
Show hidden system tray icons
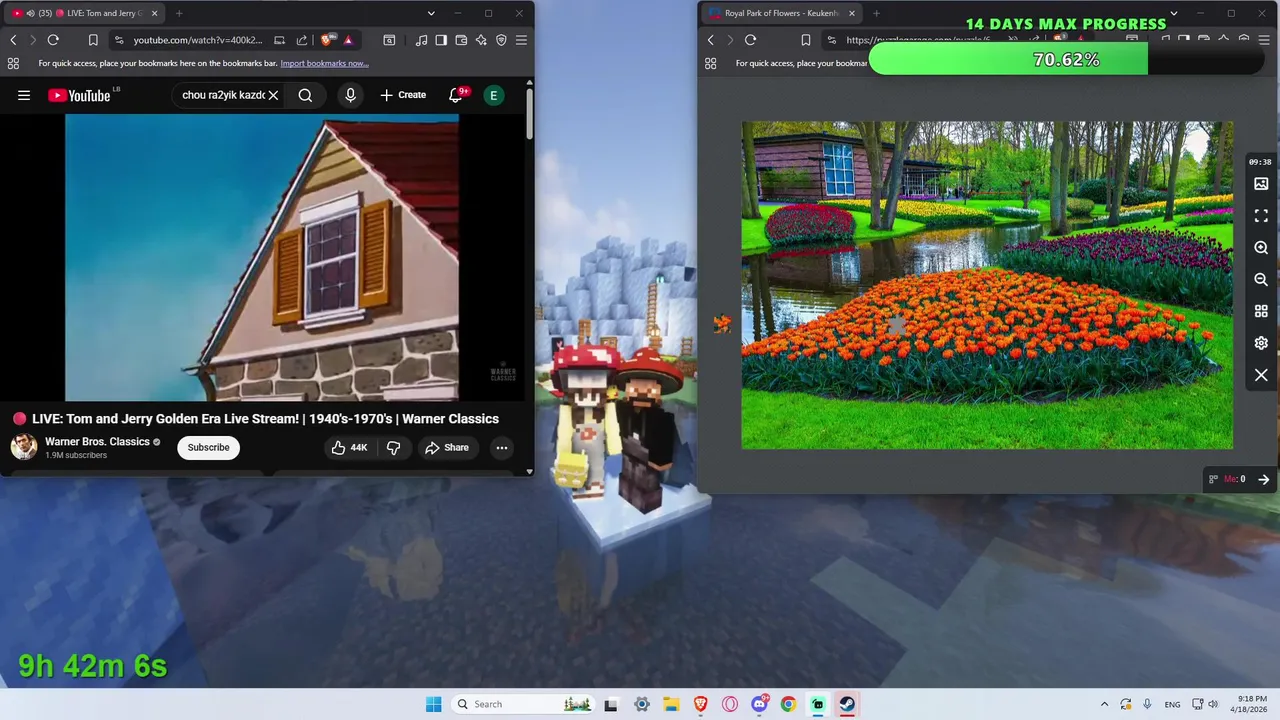tap(1104, 704)
